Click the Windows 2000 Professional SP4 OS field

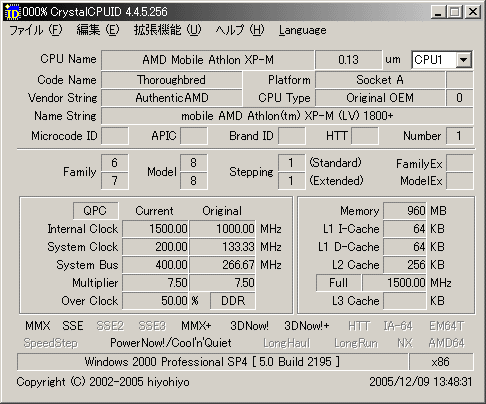click(212, 362)
